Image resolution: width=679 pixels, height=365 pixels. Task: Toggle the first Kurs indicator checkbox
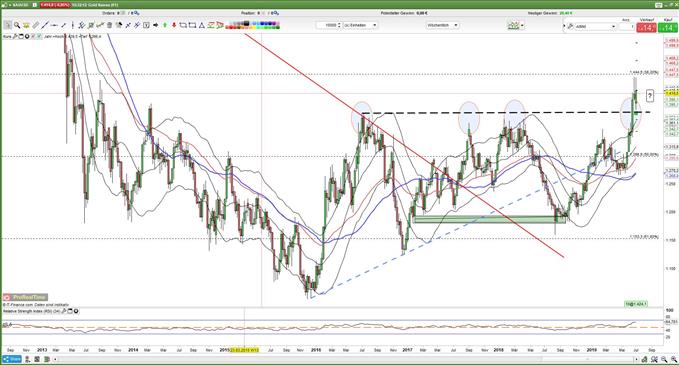click(33, 36)
